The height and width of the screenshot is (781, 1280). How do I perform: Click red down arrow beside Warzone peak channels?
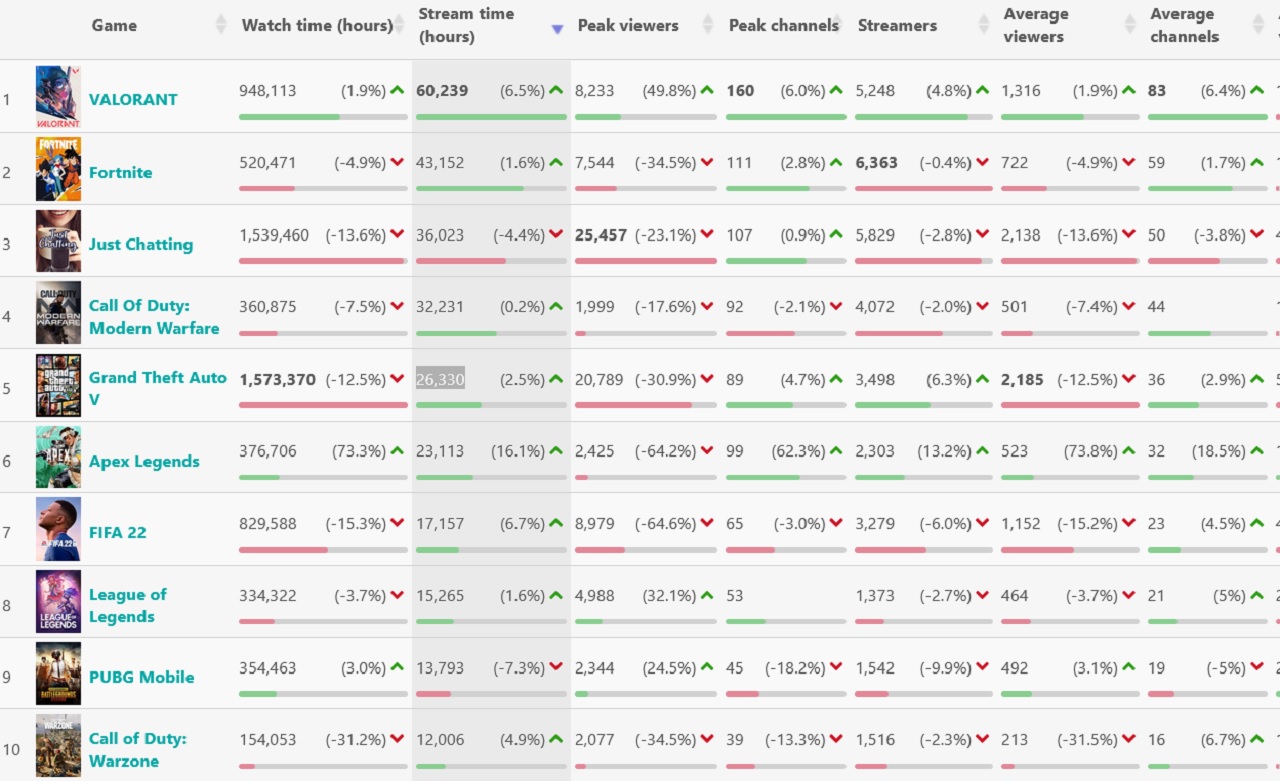835,740
